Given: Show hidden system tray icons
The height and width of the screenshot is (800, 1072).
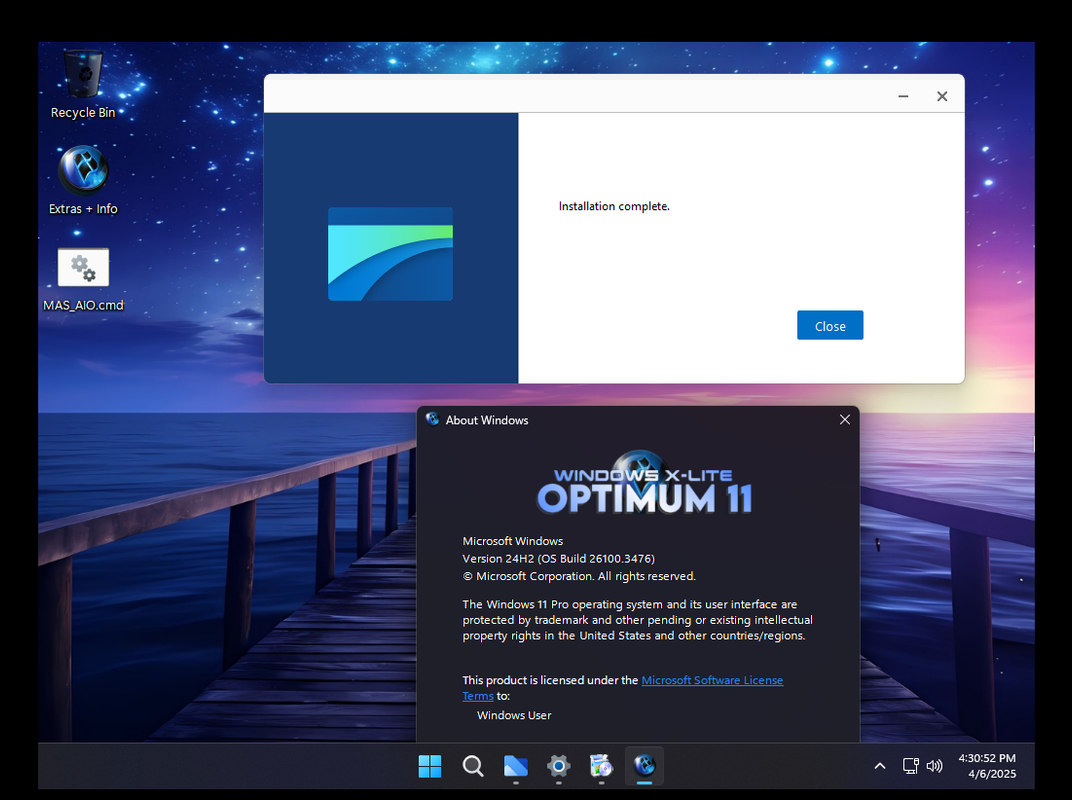Looking at the screenshot, I should (x=880, y=766).
